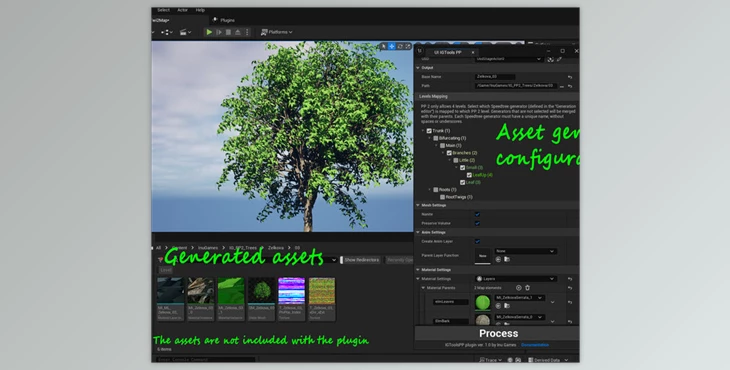Open the MI_ZelkovaSerrata_1 material dropdown
Screen dimensions: 730x370
(519, 298)
